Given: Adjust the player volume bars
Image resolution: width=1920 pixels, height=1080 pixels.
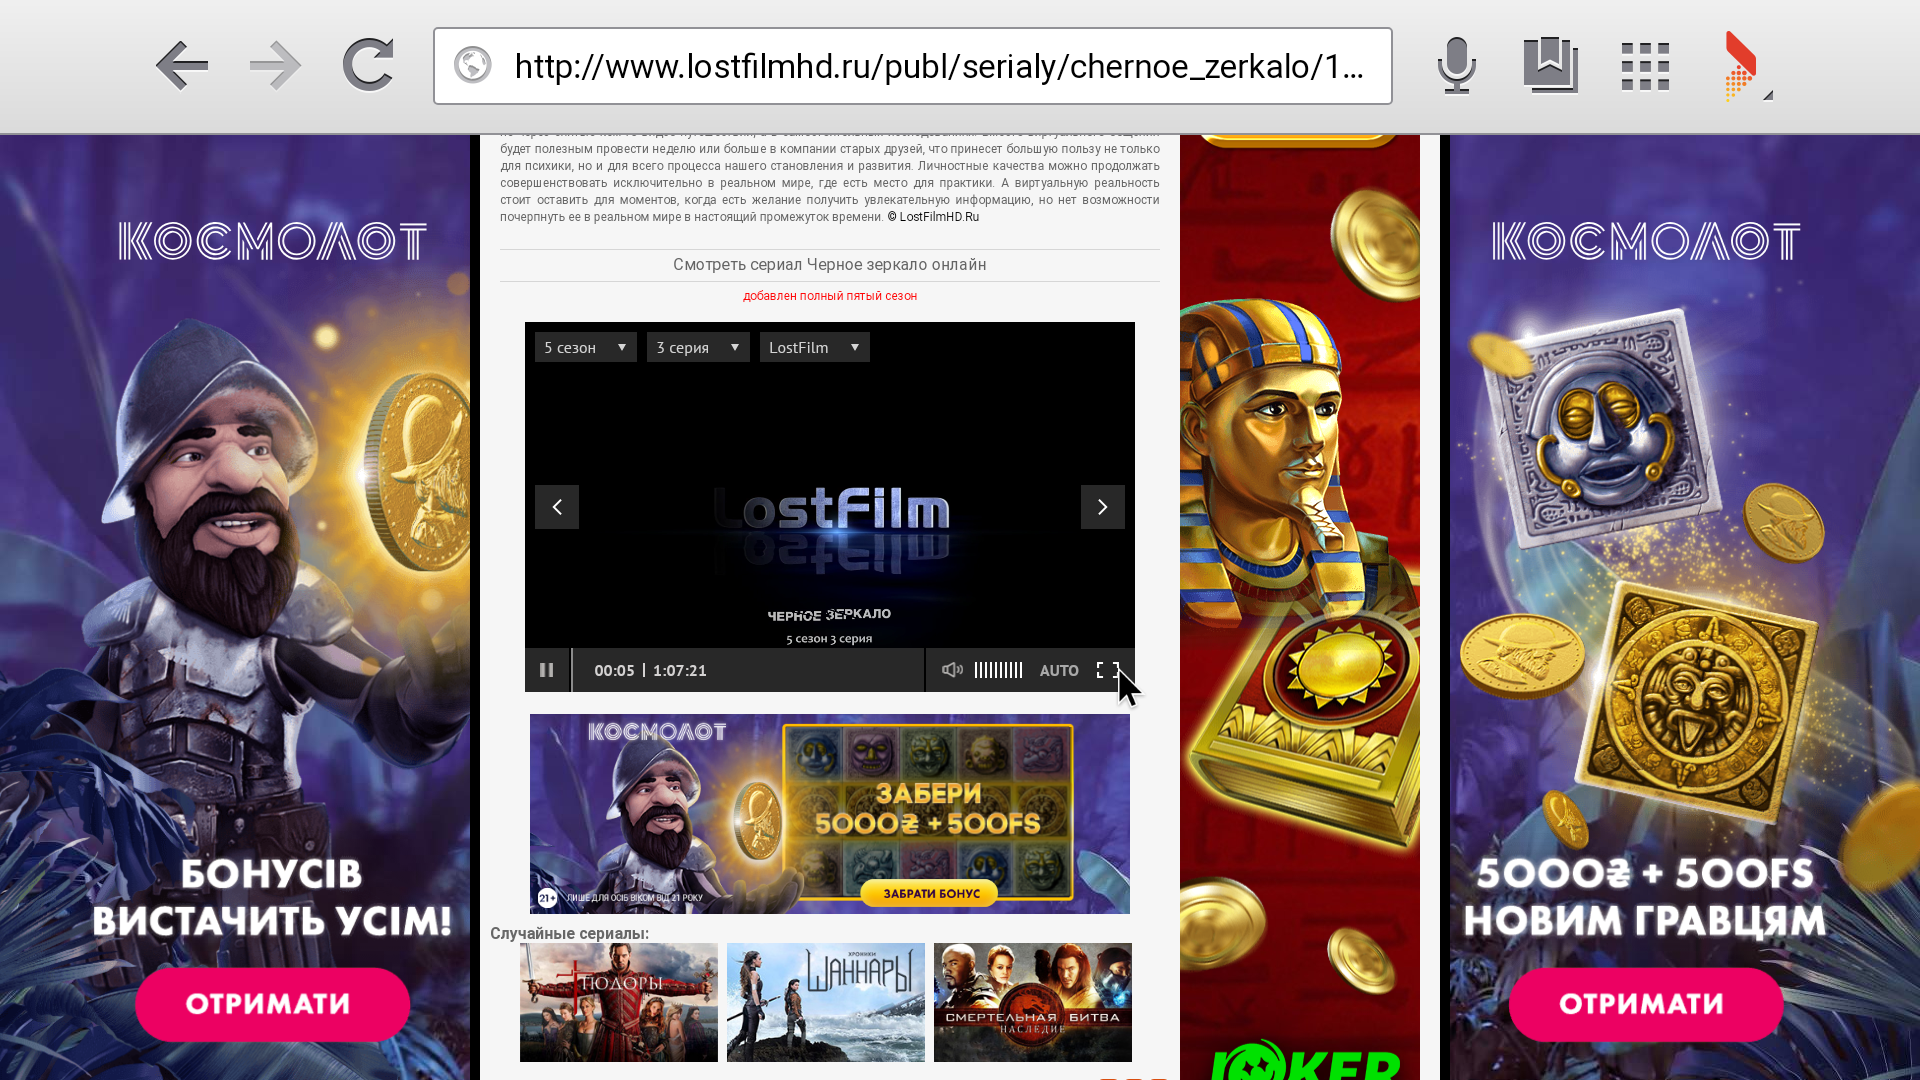Looking at the screenshot, I should click(x=998, y=670).
